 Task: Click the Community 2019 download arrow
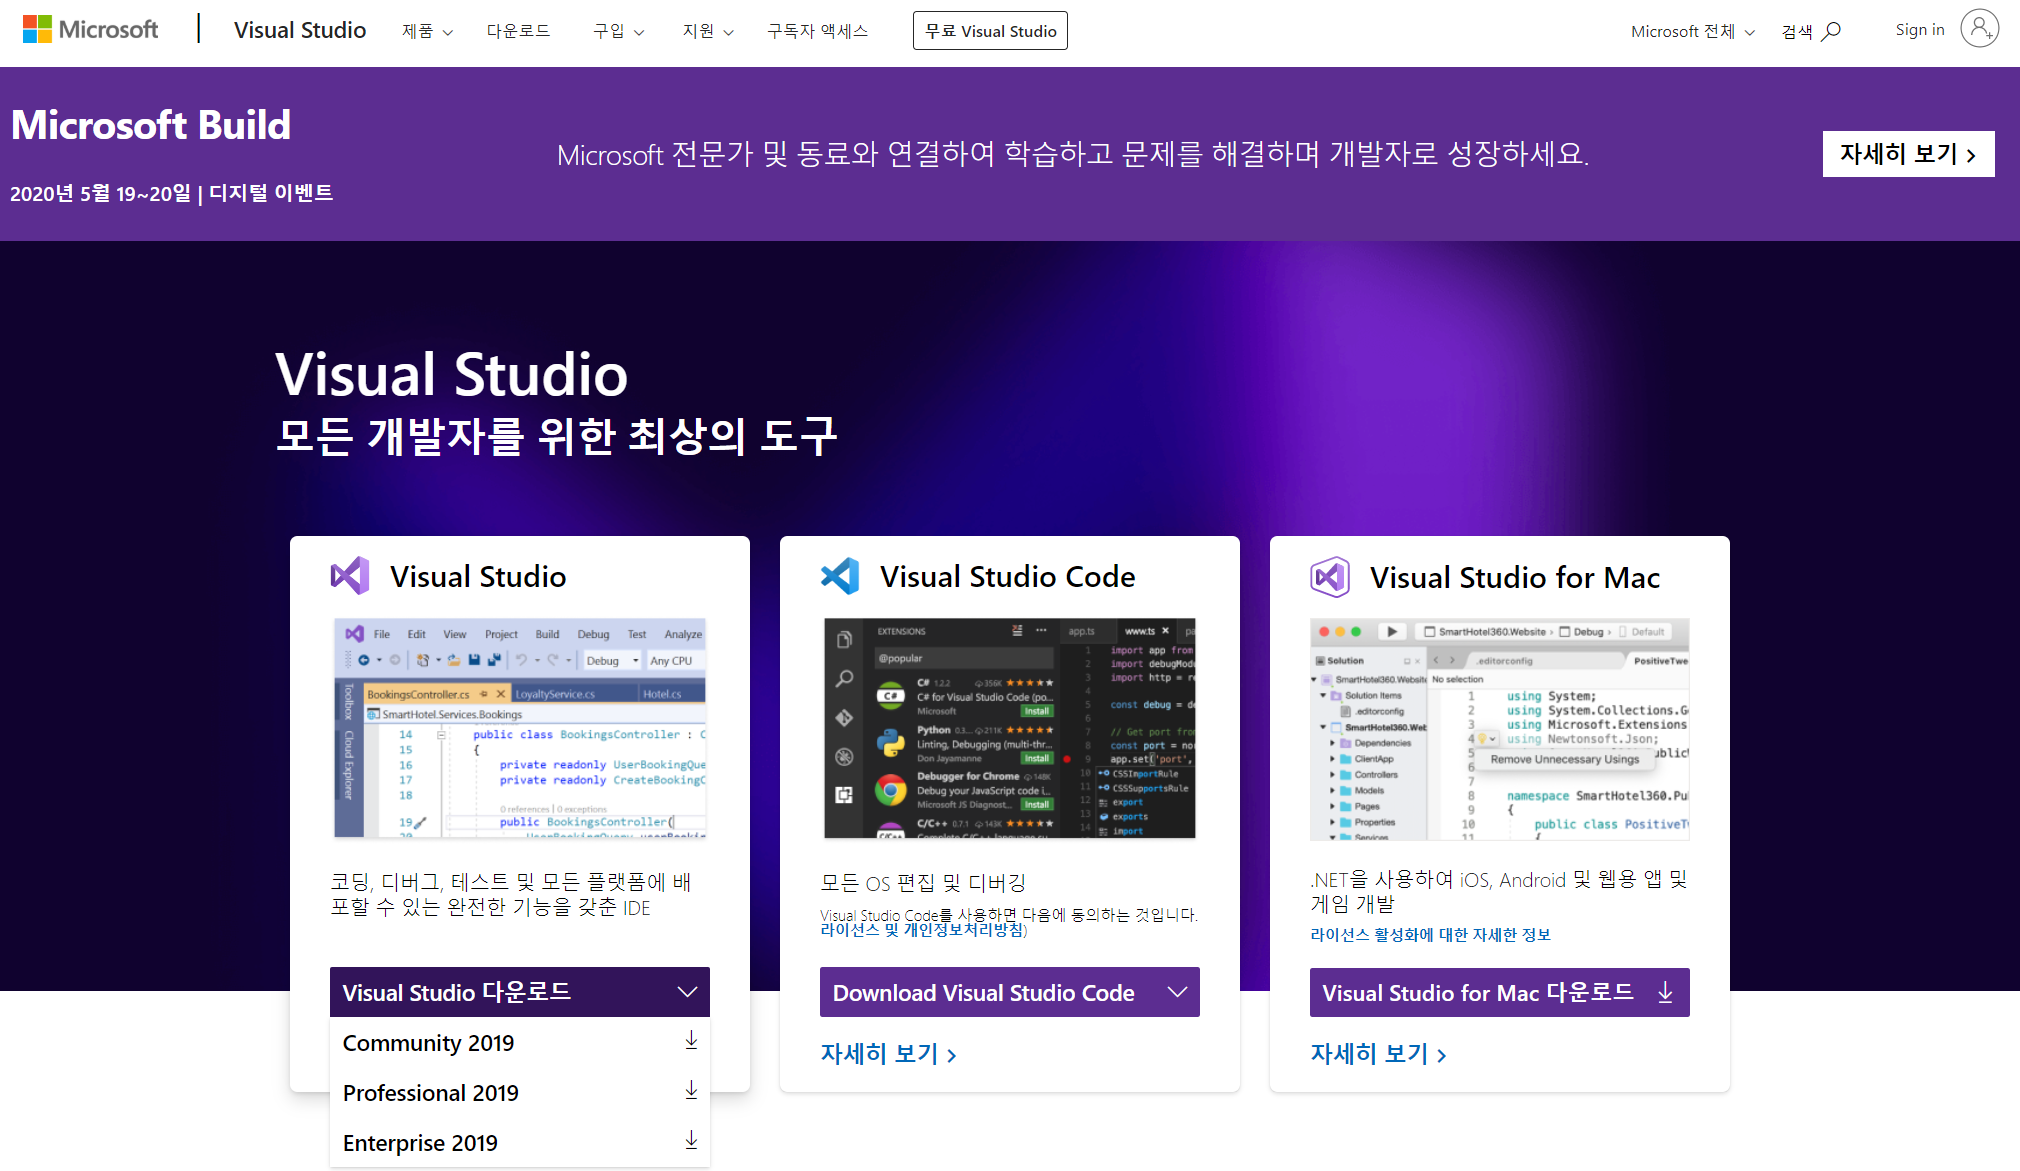click(691, 1041)
